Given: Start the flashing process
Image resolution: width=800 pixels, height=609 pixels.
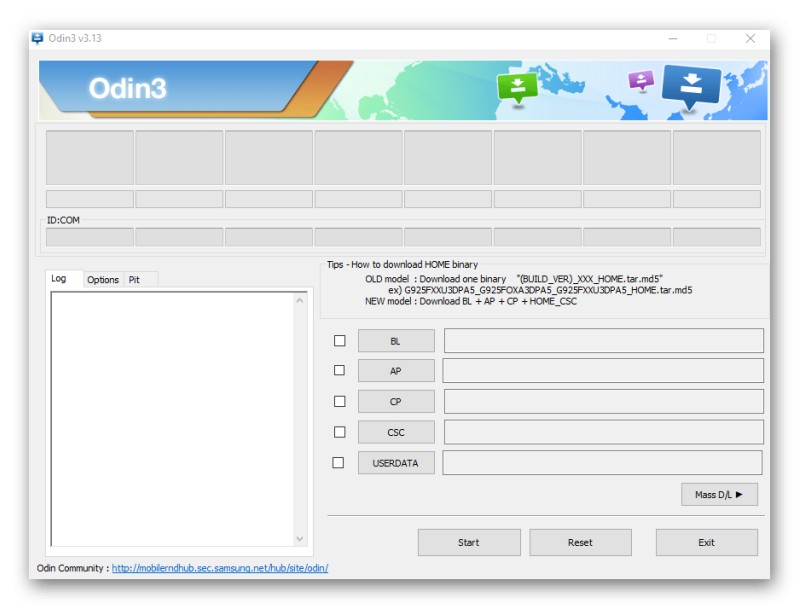Looking at the screenshot, I should pyautogui.click(x=469, y=542).
